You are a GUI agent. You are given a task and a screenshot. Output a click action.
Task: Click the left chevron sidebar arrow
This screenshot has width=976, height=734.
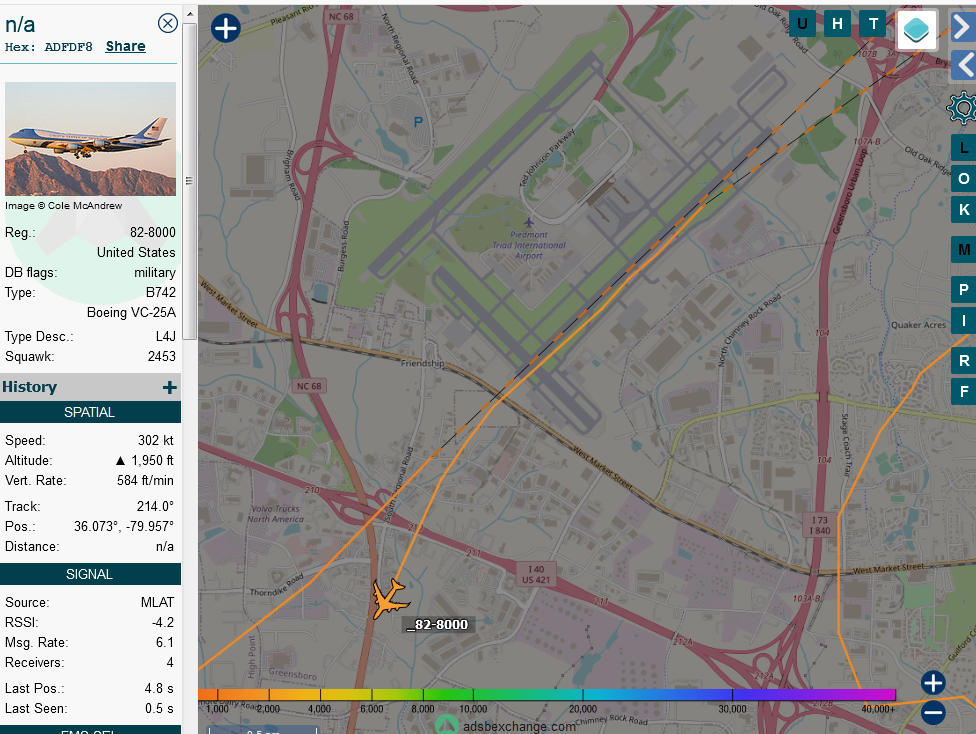pyautogui.click(x=964, y=65)
